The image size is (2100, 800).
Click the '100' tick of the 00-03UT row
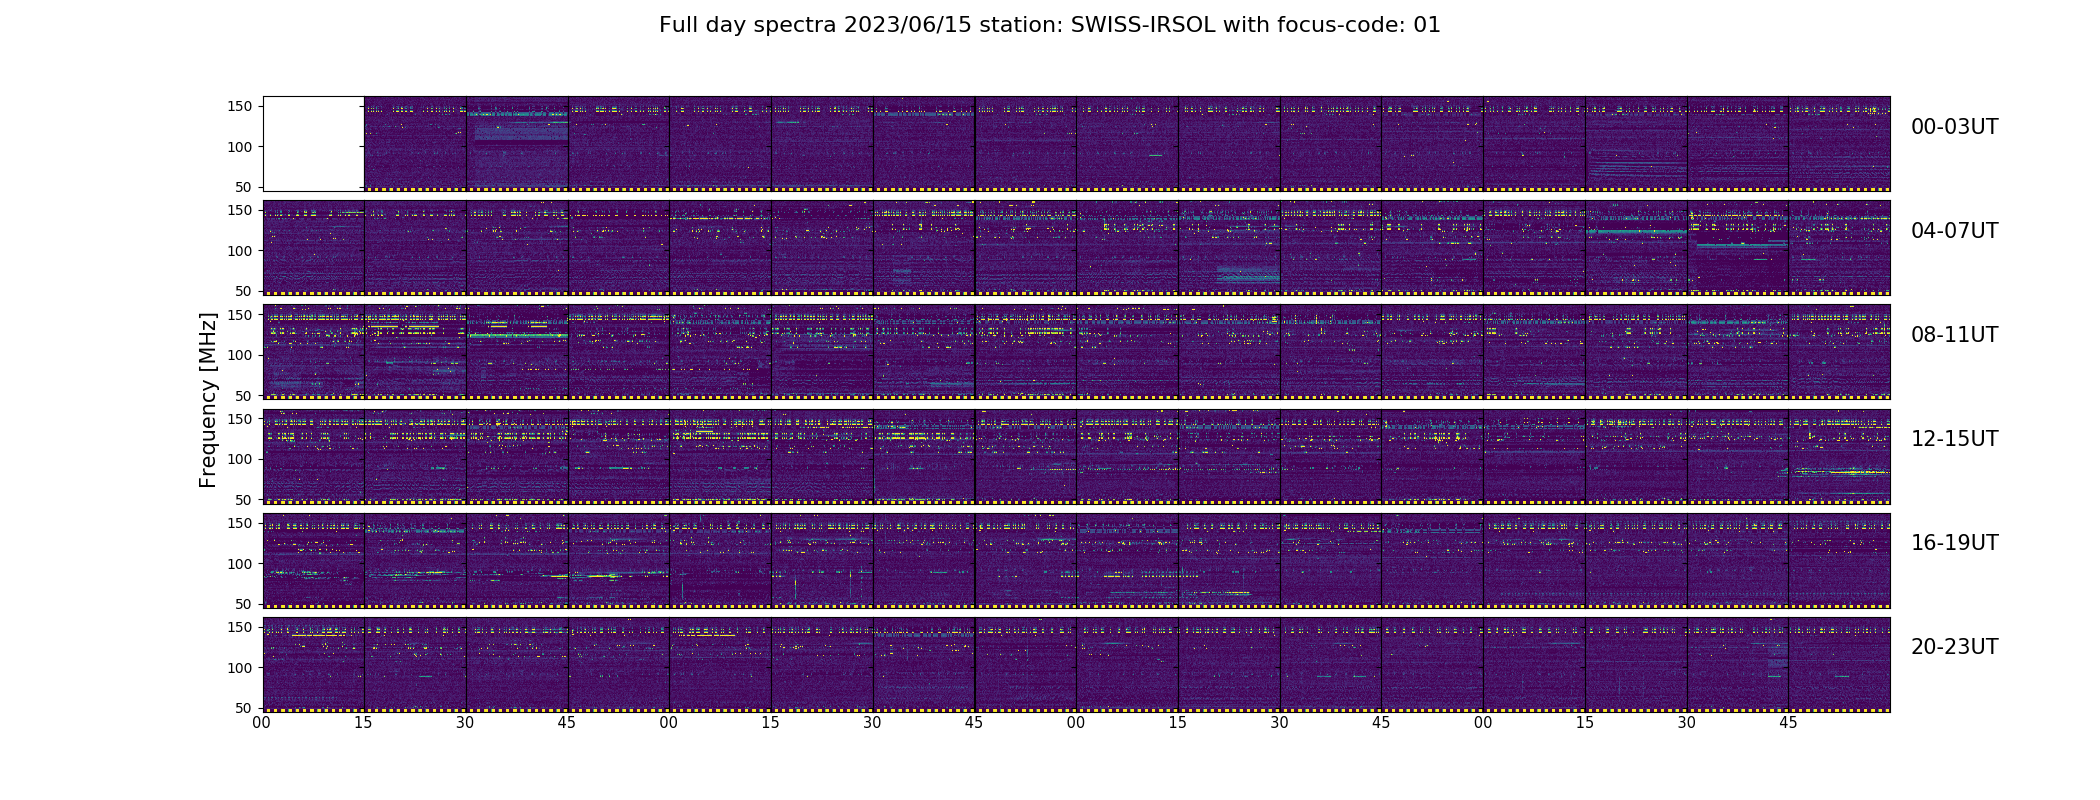(240, 147)
